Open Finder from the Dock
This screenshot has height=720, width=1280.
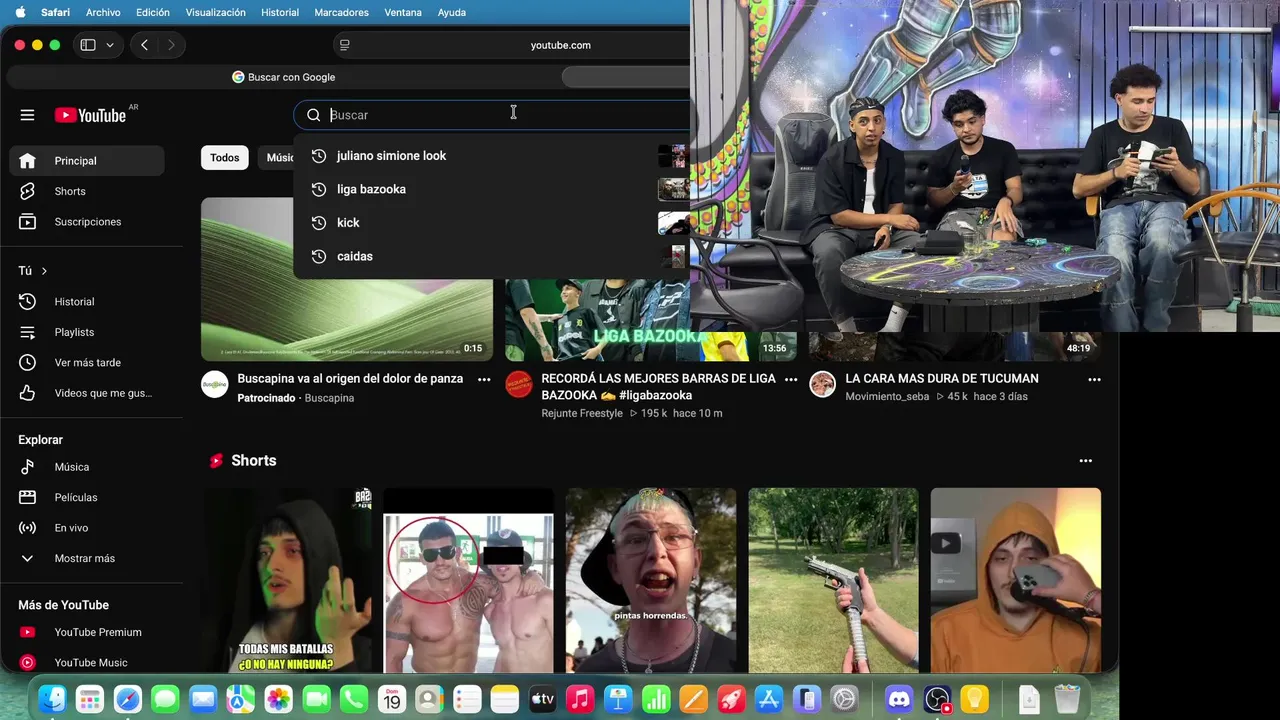pos(52,699)
